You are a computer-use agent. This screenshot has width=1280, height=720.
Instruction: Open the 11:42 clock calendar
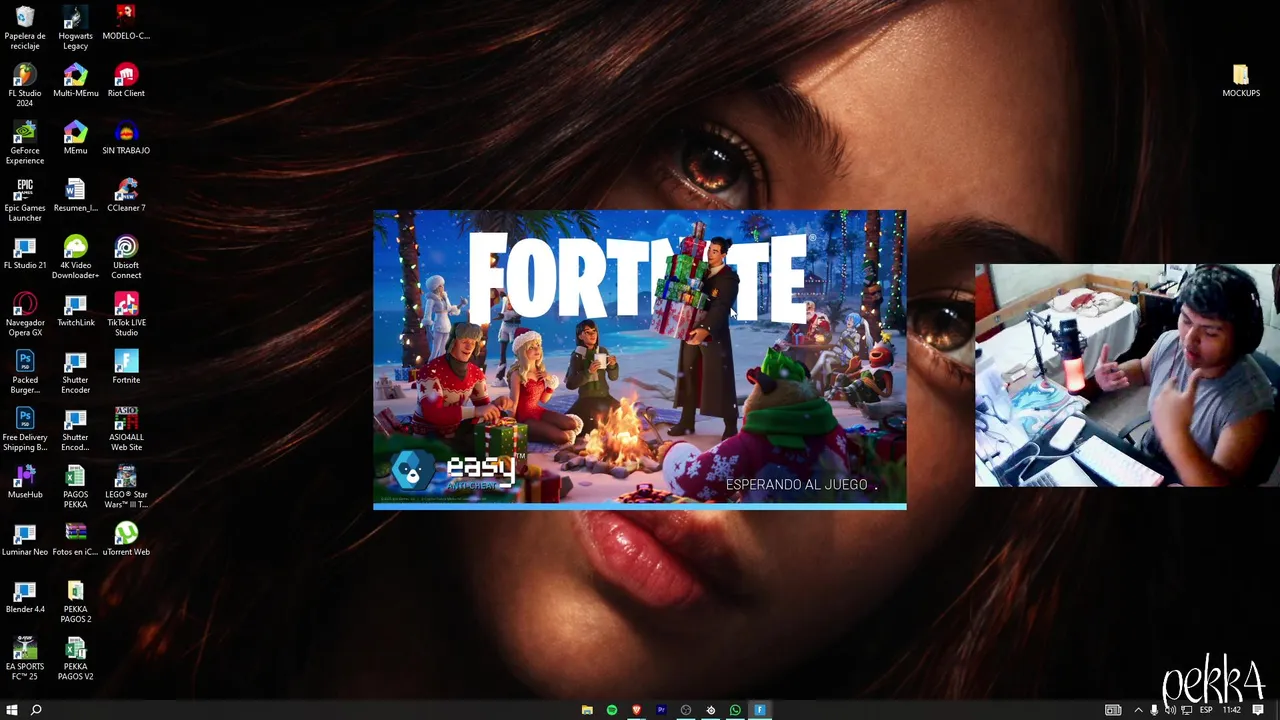click(1231, 710)
